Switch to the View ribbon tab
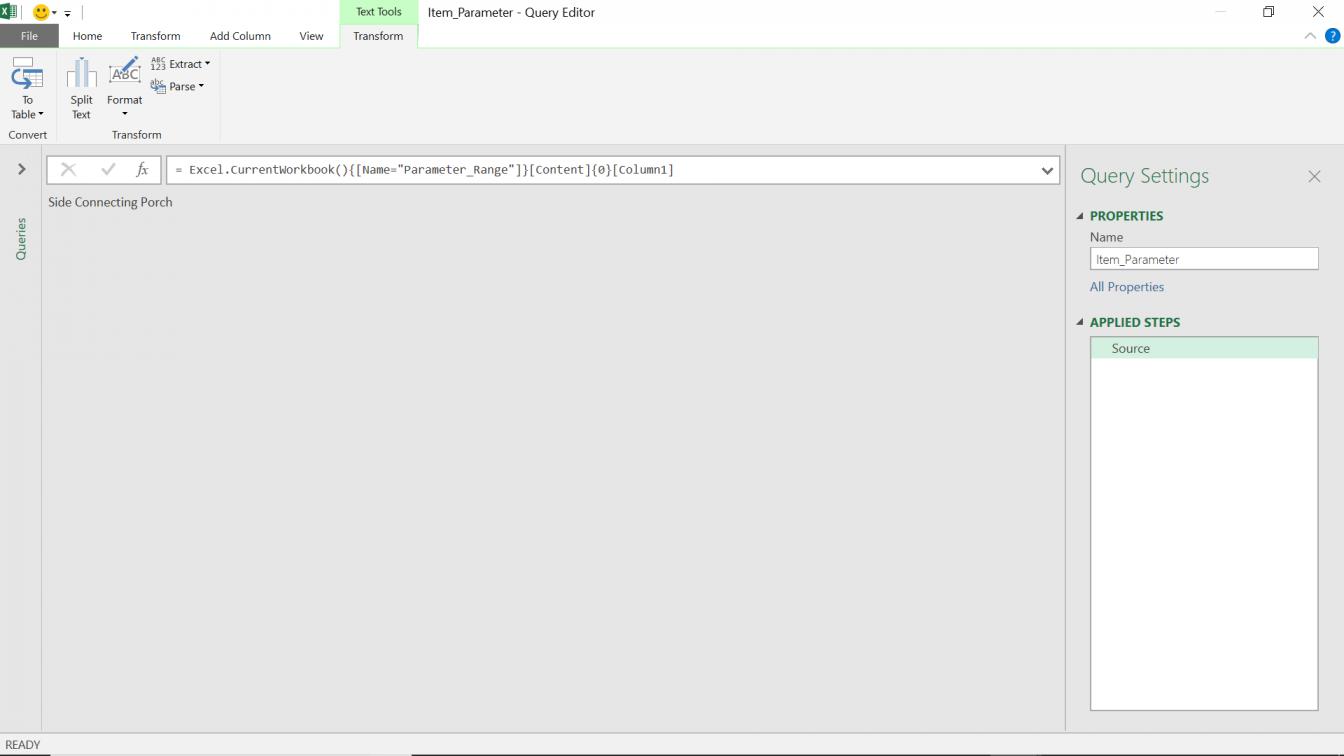 point(311,36)
